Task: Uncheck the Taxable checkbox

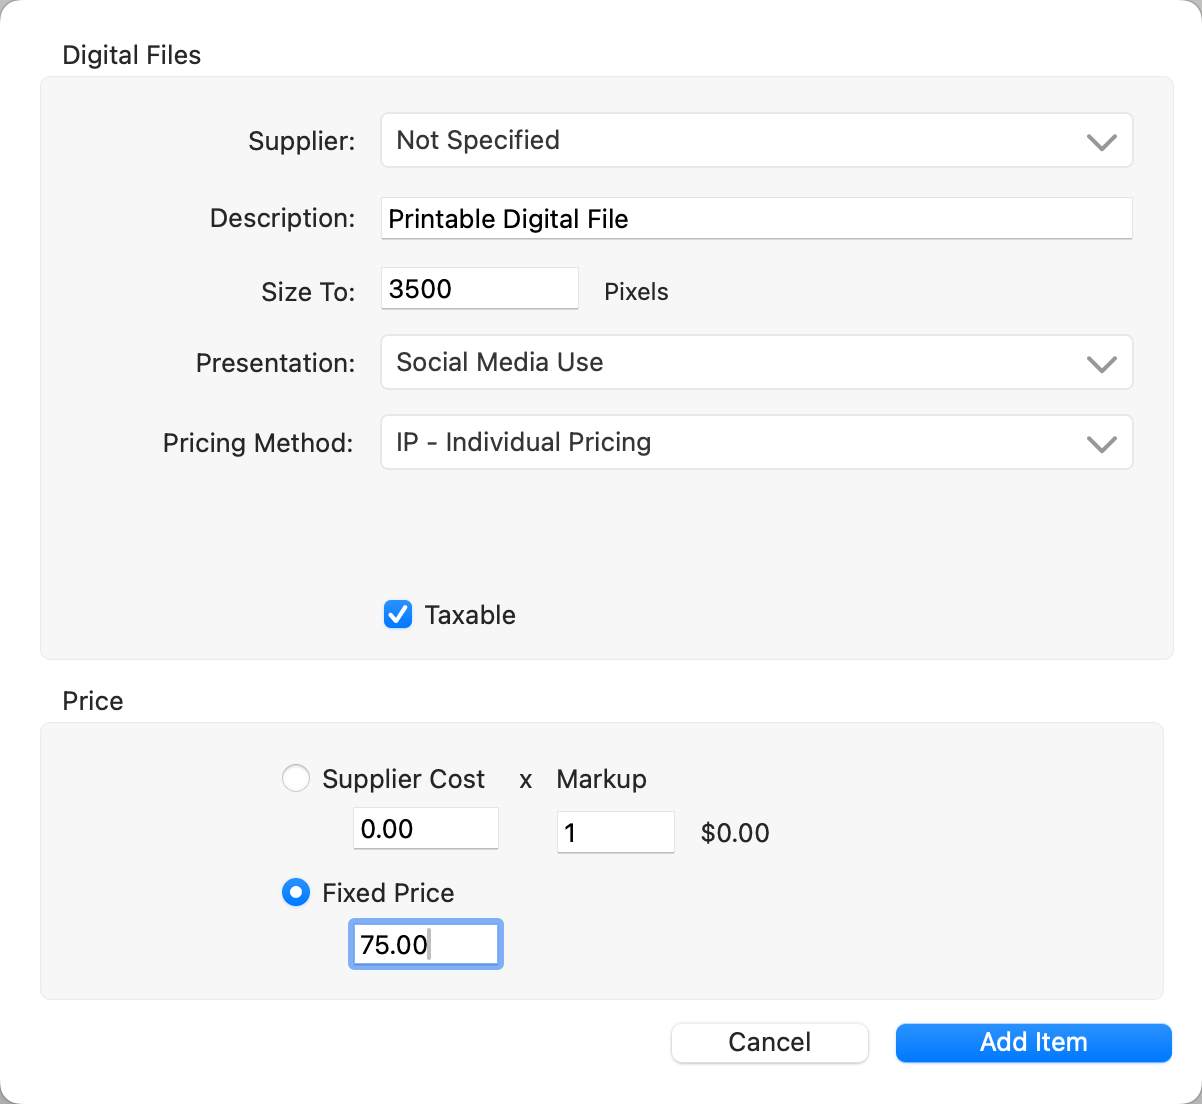Action: (398, 614)
